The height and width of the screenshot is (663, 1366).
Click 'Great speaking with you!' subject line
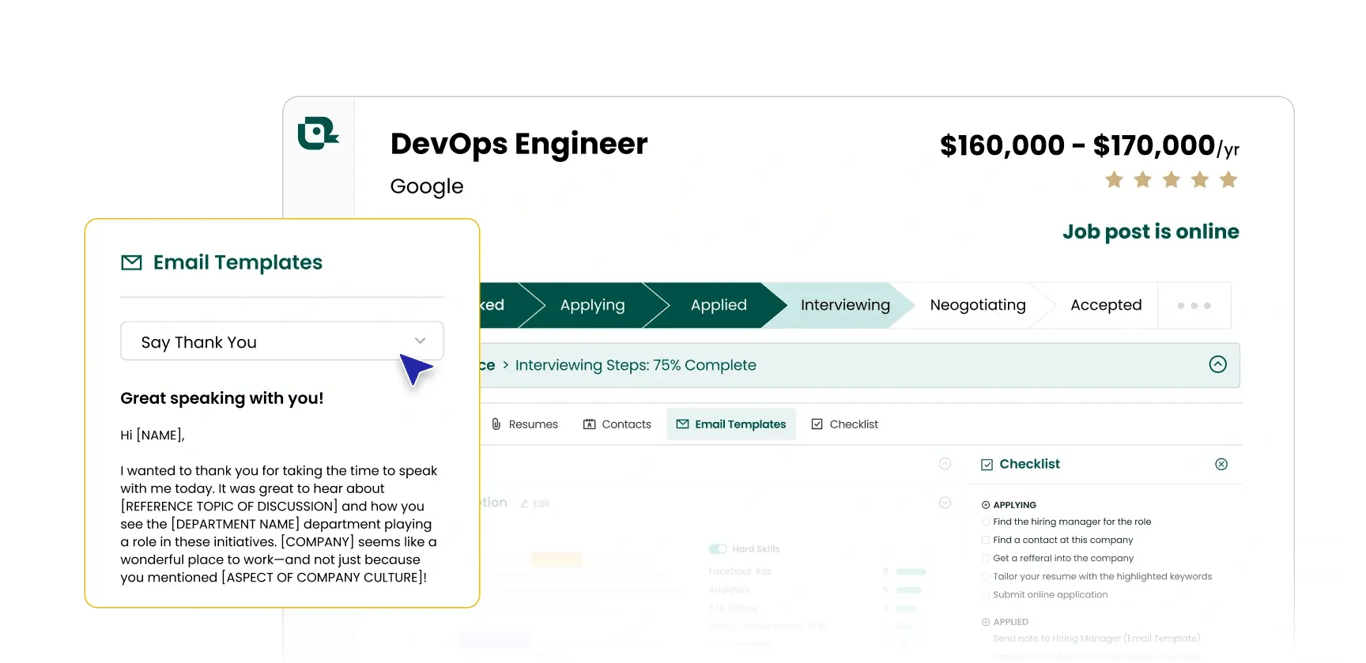tap(222, 398)
